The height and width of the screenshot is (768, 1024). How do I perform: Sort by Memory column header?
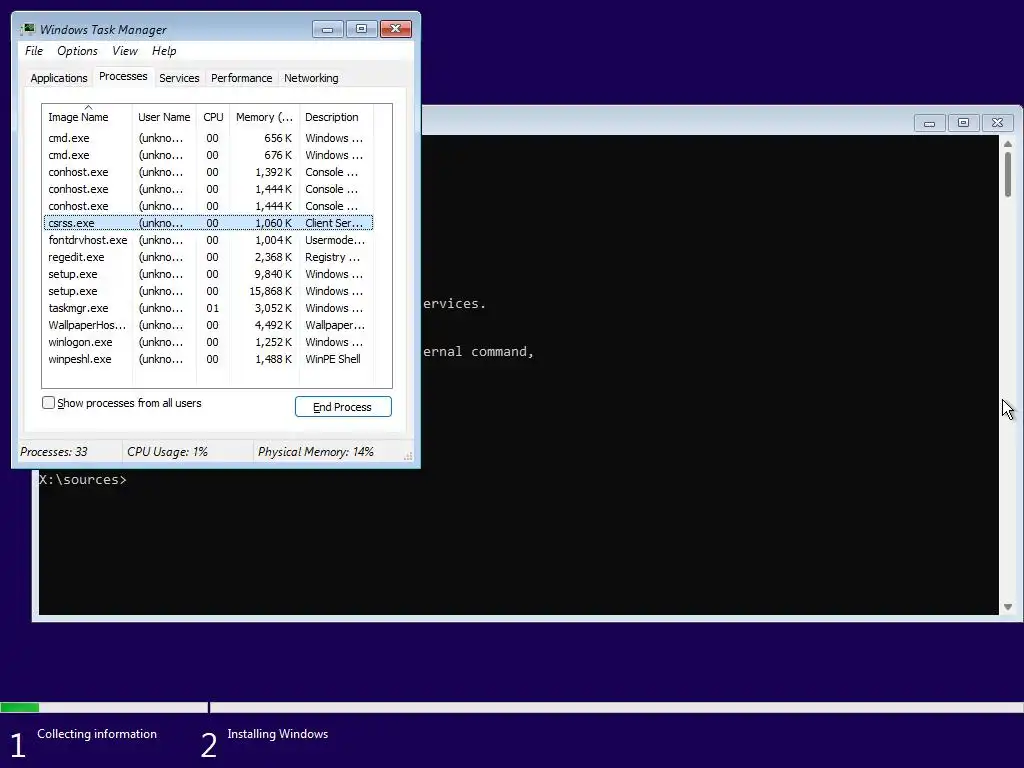(x=264, y=117)
